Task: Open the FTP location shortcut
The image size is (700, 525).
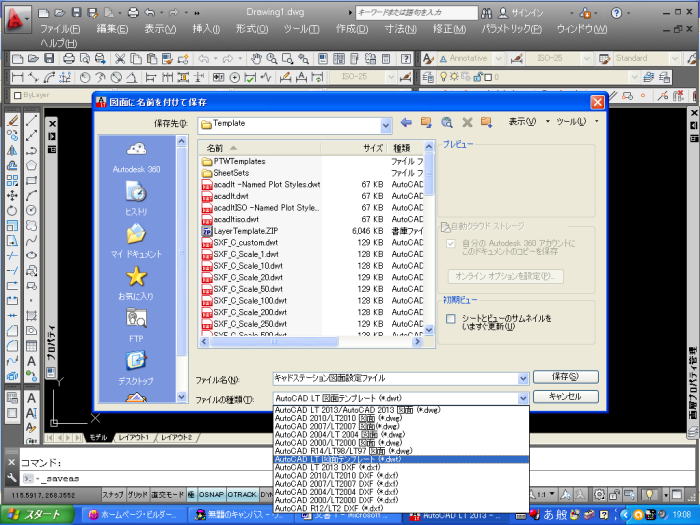Action: (136, 326)
